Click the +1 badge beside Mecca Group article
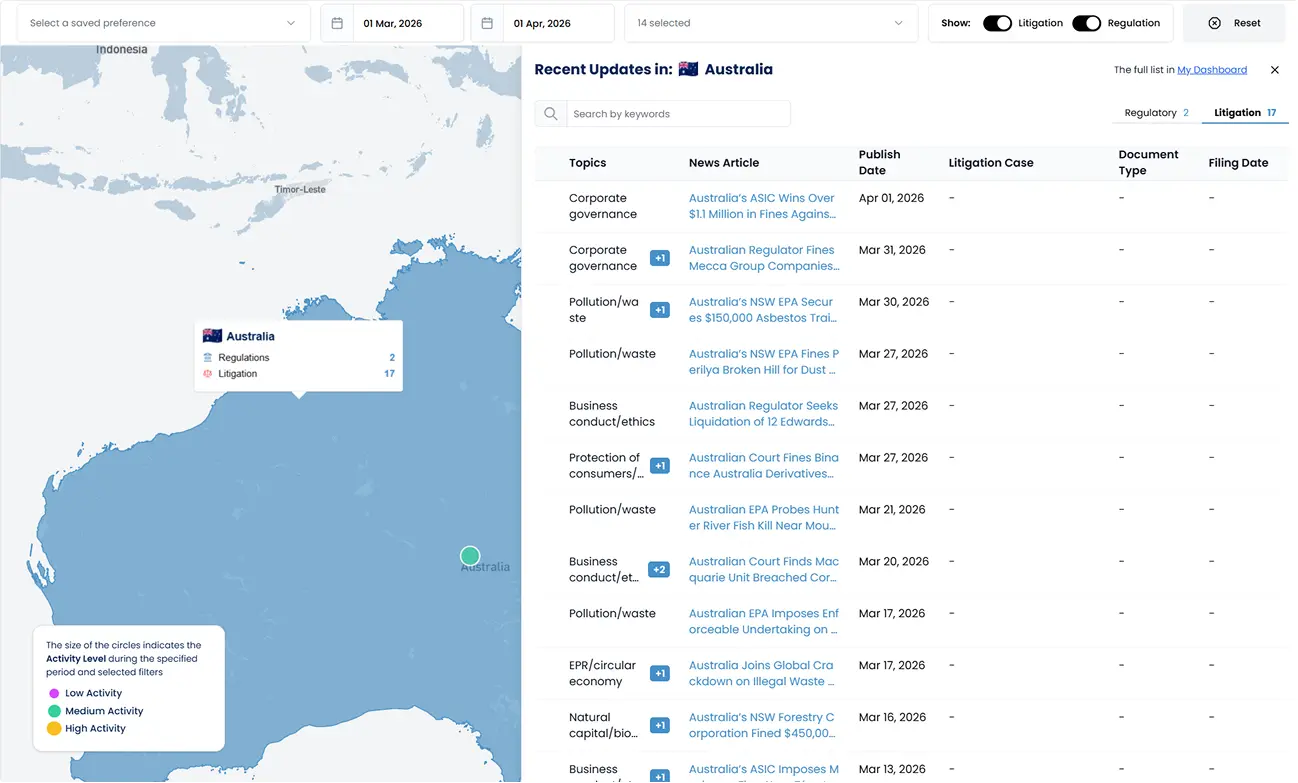Screen dimensions: 1298x783 pyautogui.click(x=660, y=258)
